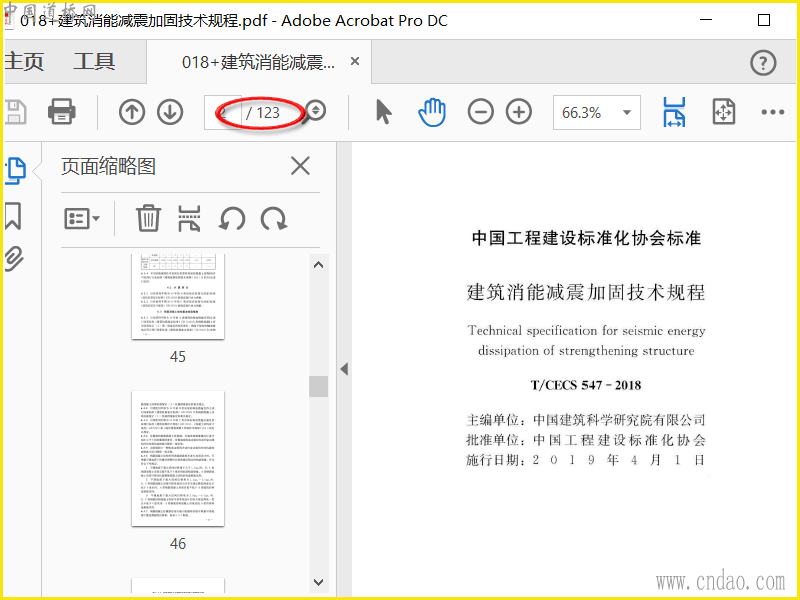800x600 pixels.
Task: Zoom in with the plus button
Action: tap(519, 112)
